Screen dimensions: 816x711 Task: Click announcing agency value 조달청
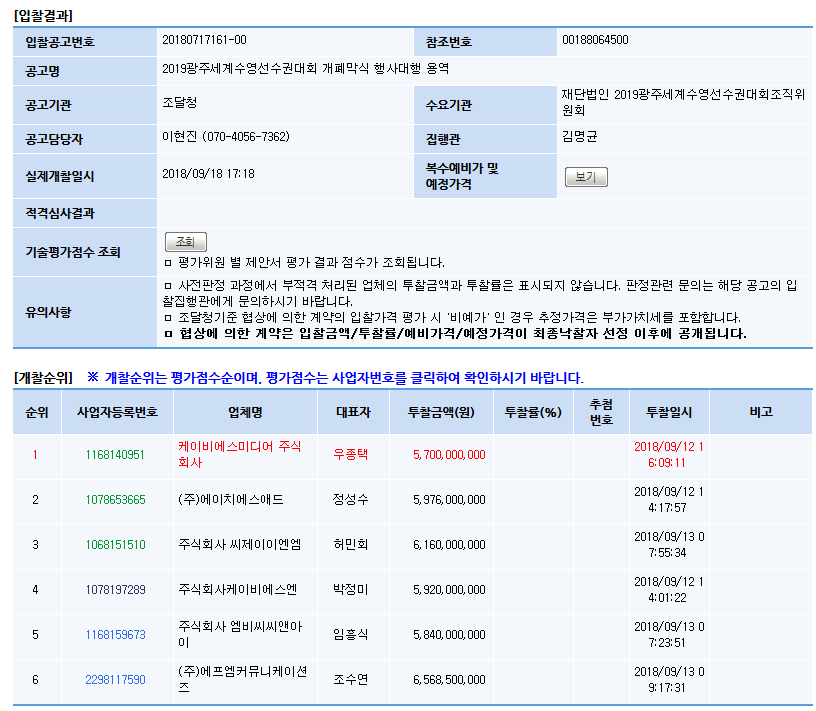[x=180, y=103]
